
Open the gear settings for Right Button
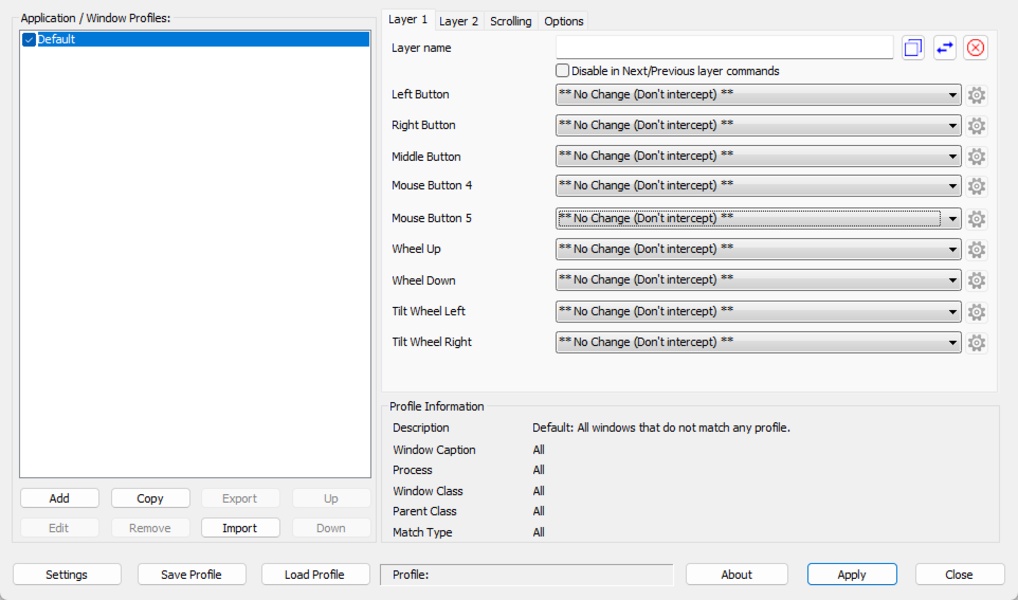pos(976,126)
